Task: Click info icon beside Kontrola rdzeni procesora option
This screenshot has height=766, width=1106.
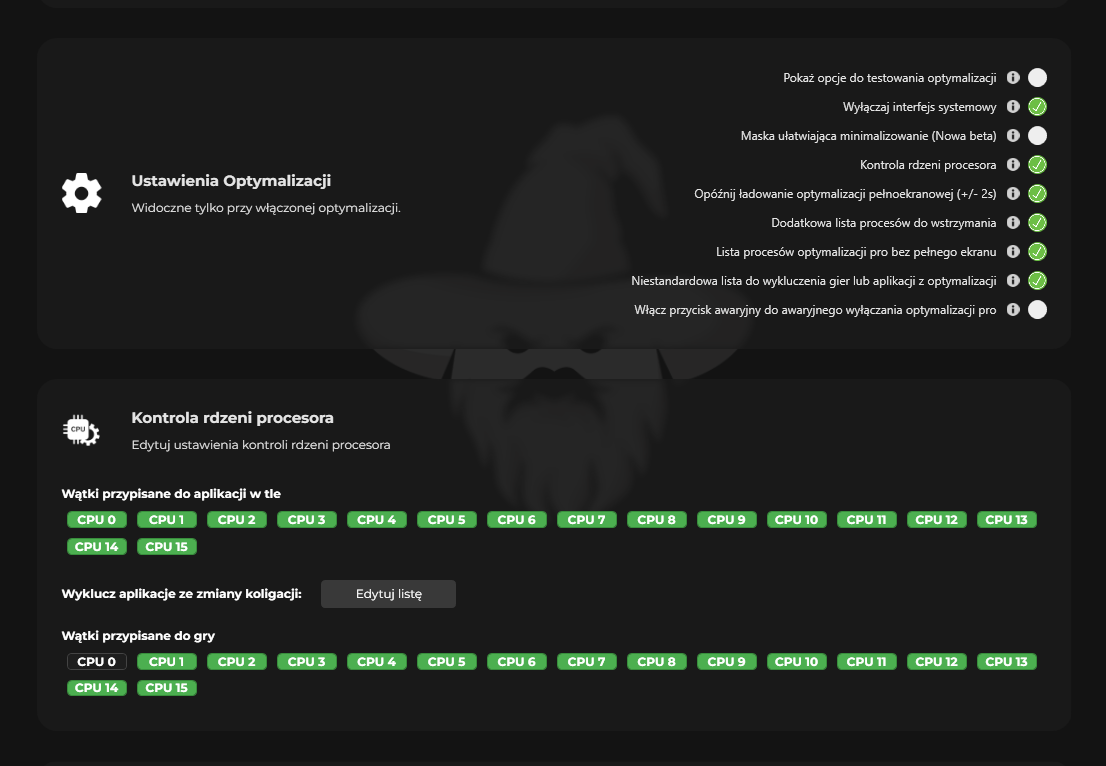Action: point(1013,165)
